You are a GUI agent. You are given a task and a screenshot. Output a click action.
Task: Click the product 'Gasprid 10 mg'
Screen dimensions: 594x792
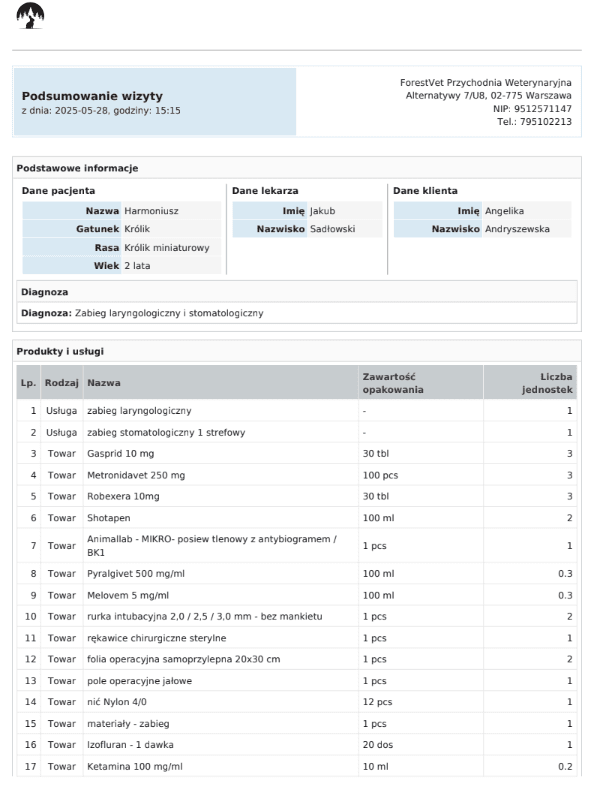pos(120,454)
